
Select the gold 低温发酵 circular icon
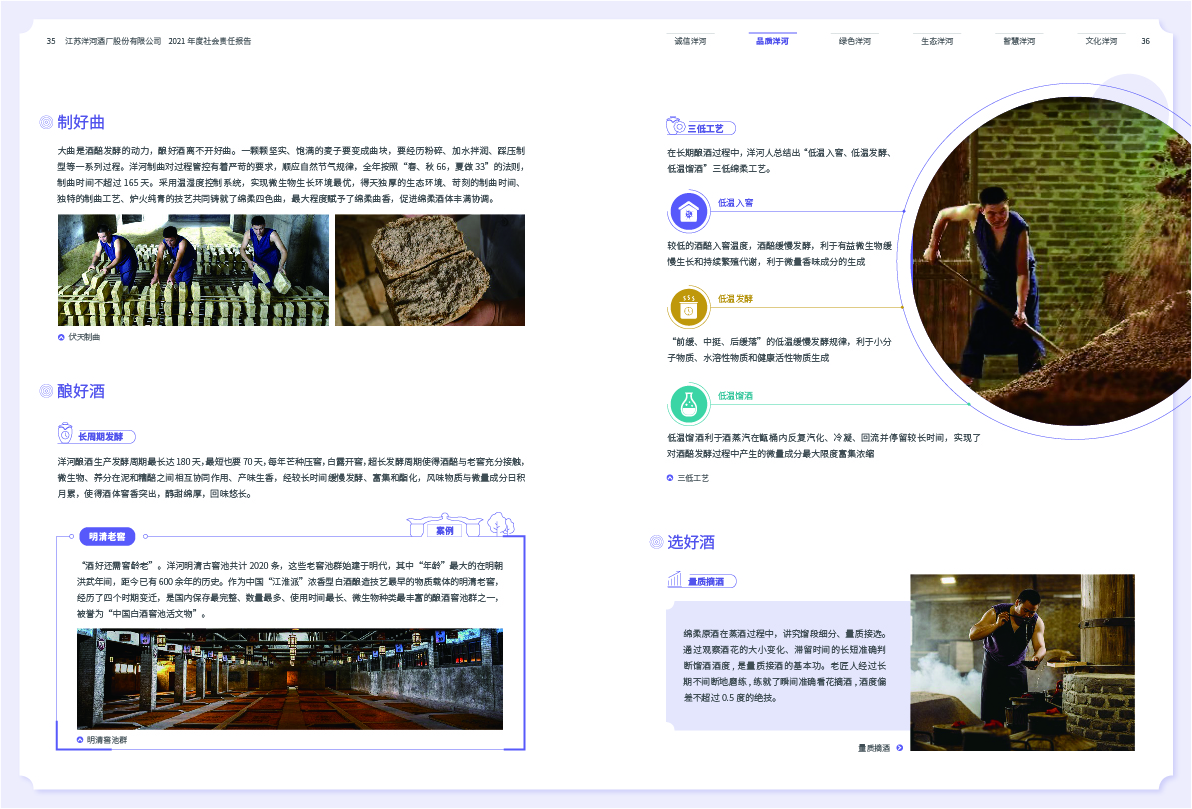tap(688, 307)
